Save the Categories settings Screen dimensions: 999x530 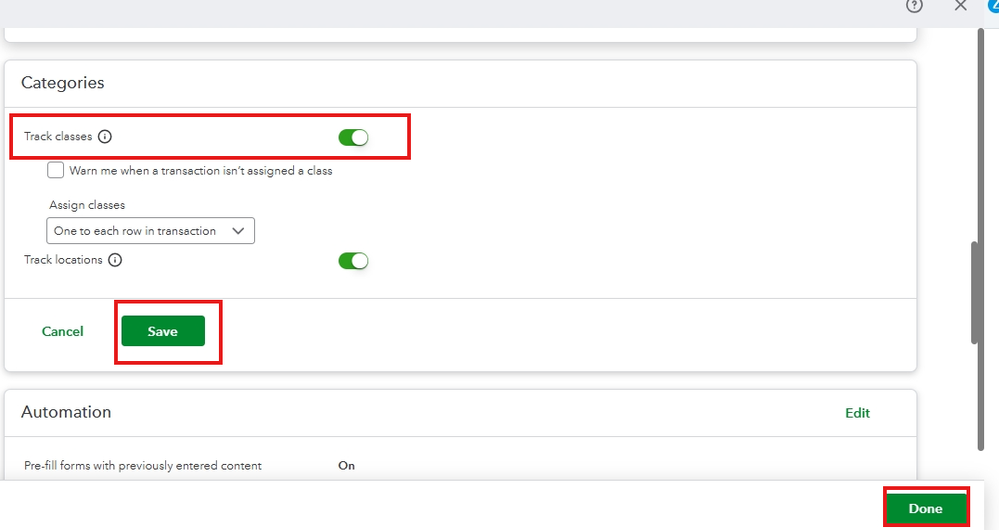(163, 331)
